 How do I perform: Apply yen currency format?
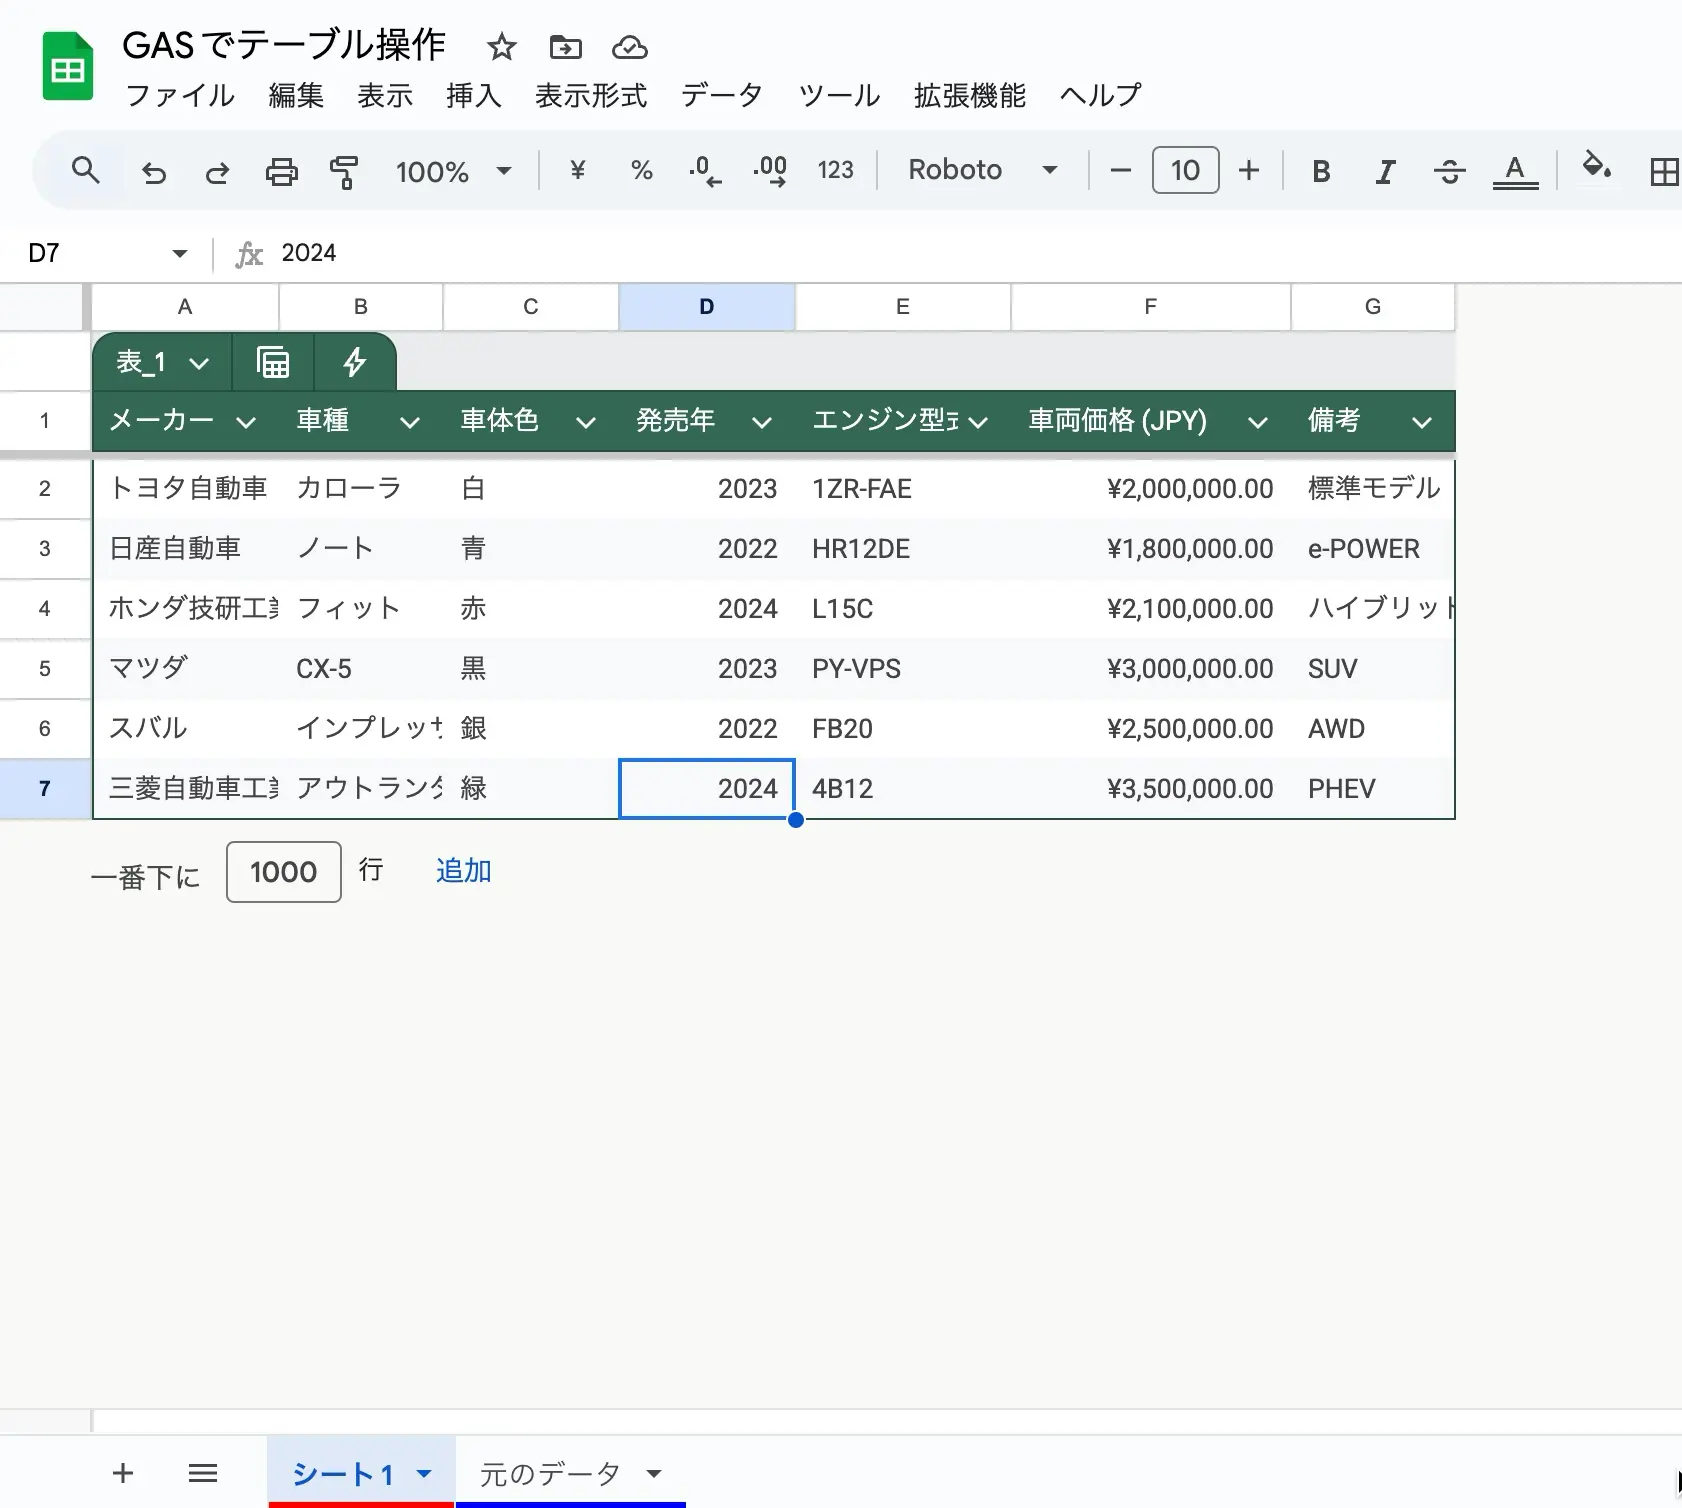tap(577, 170)
